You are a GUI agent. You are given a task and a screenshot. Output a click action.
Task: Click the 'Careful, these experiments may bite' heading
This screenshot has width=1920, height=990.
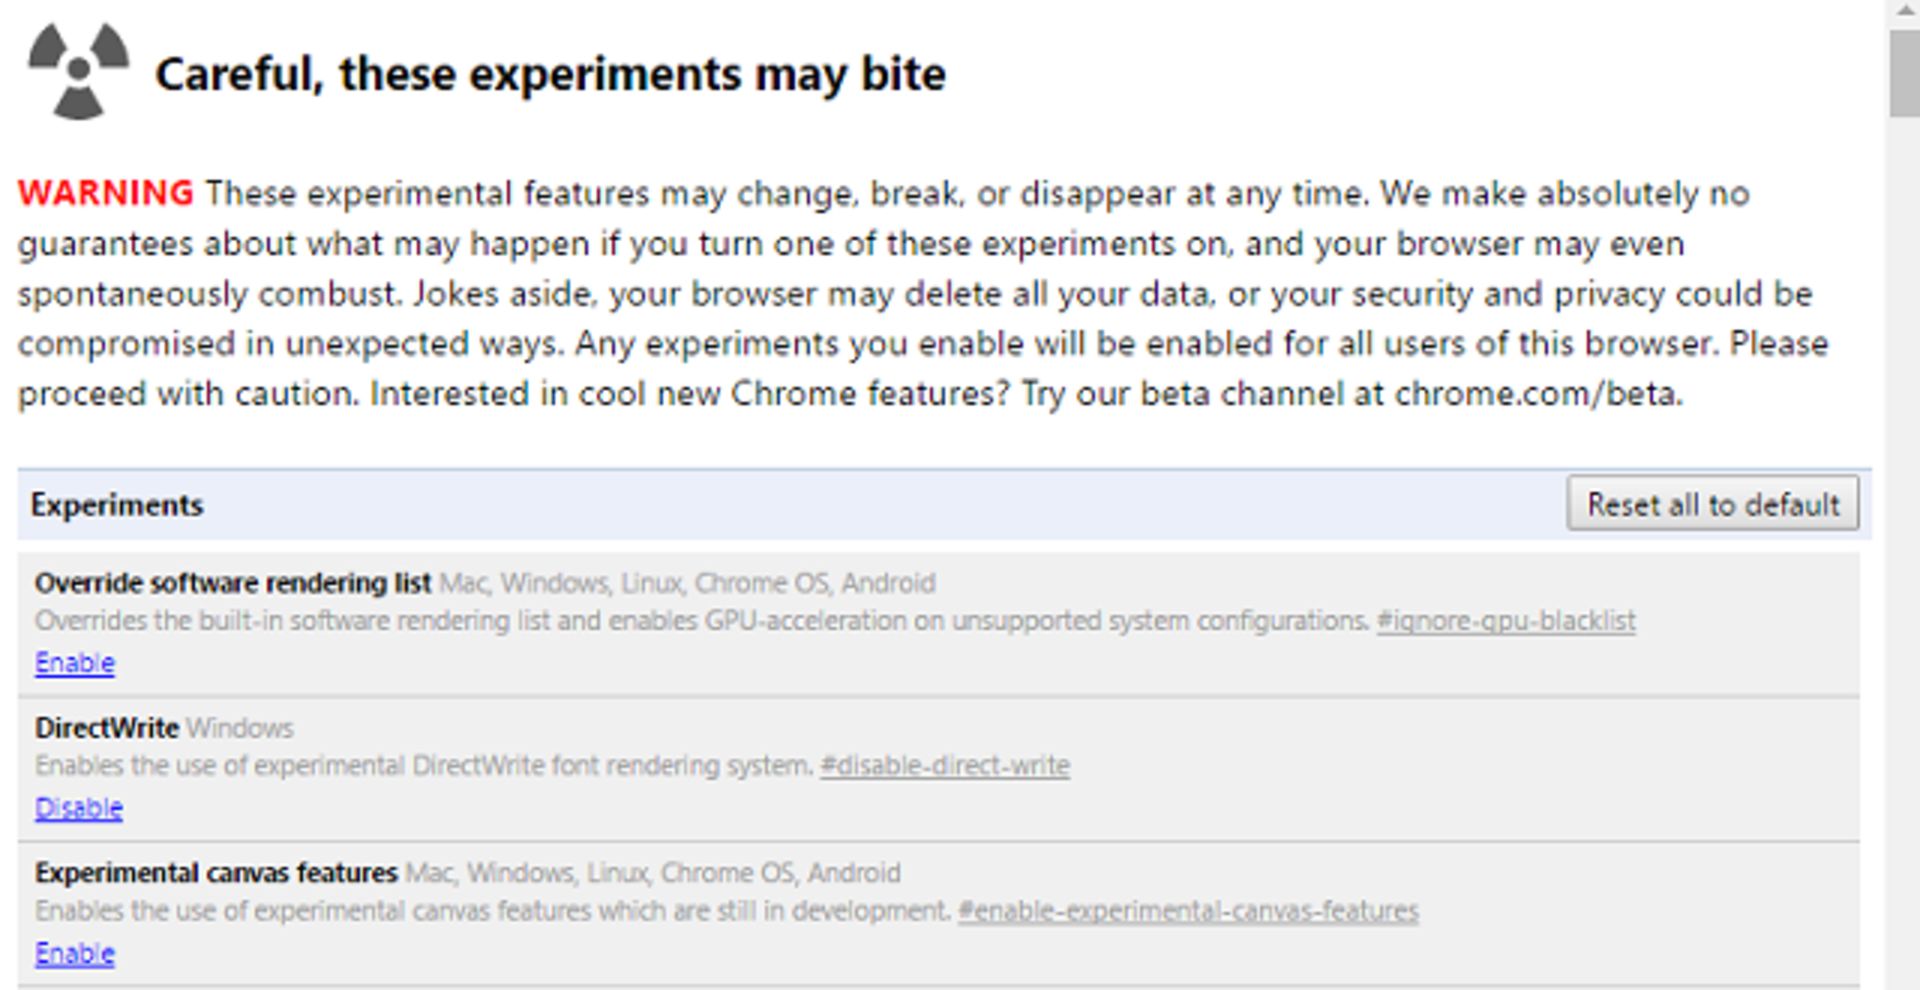(550, 74)
